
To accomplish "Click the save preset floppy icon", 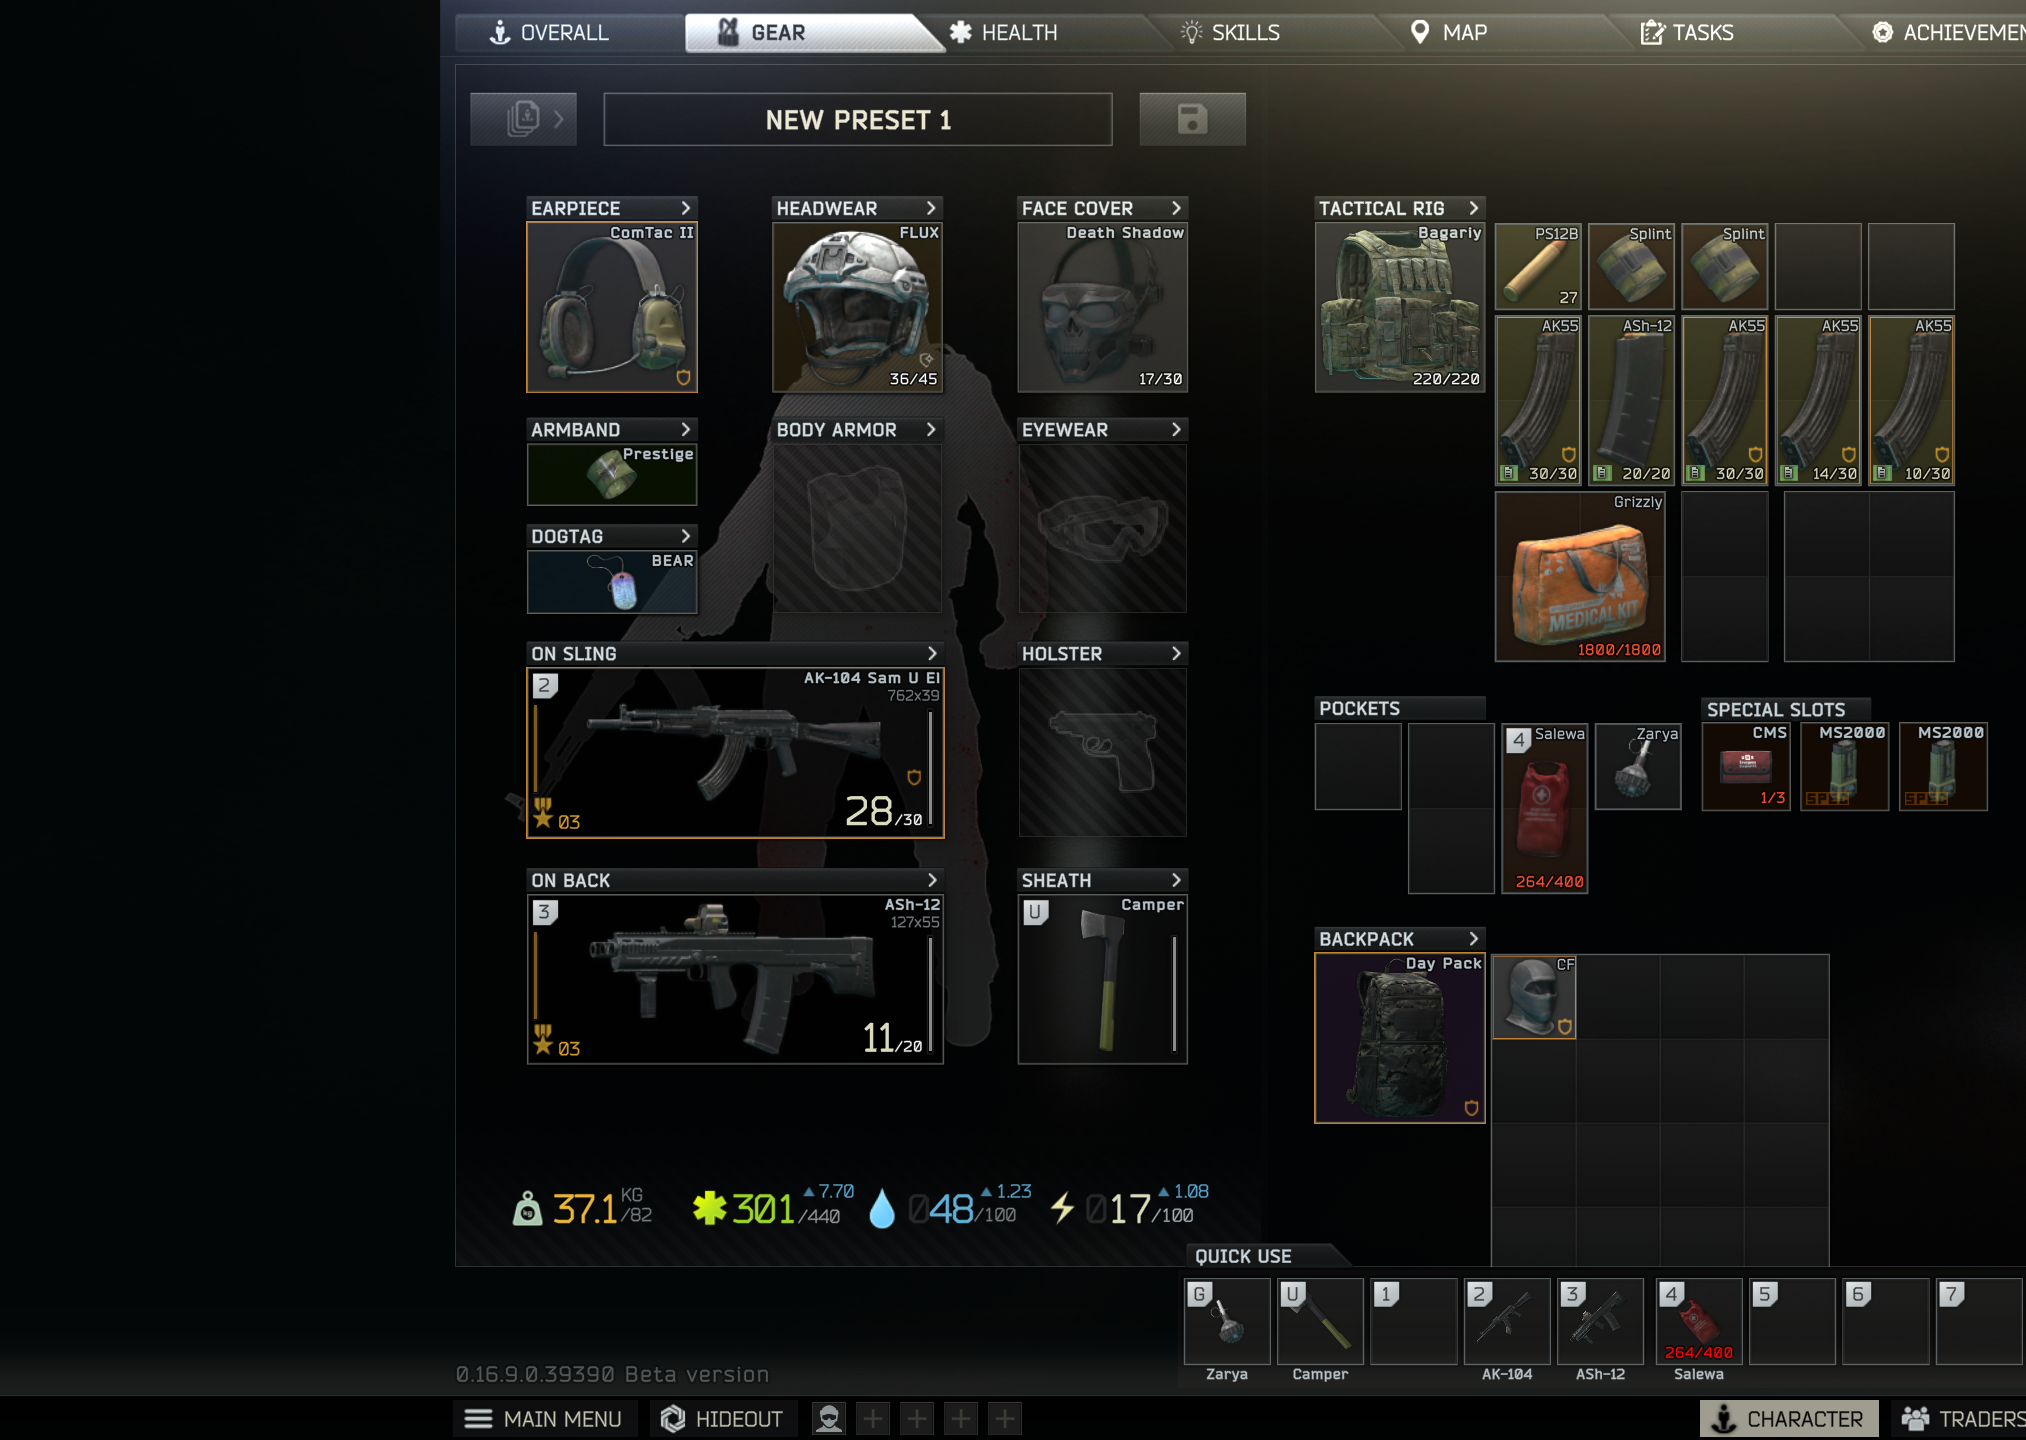I will (1191, 119).
